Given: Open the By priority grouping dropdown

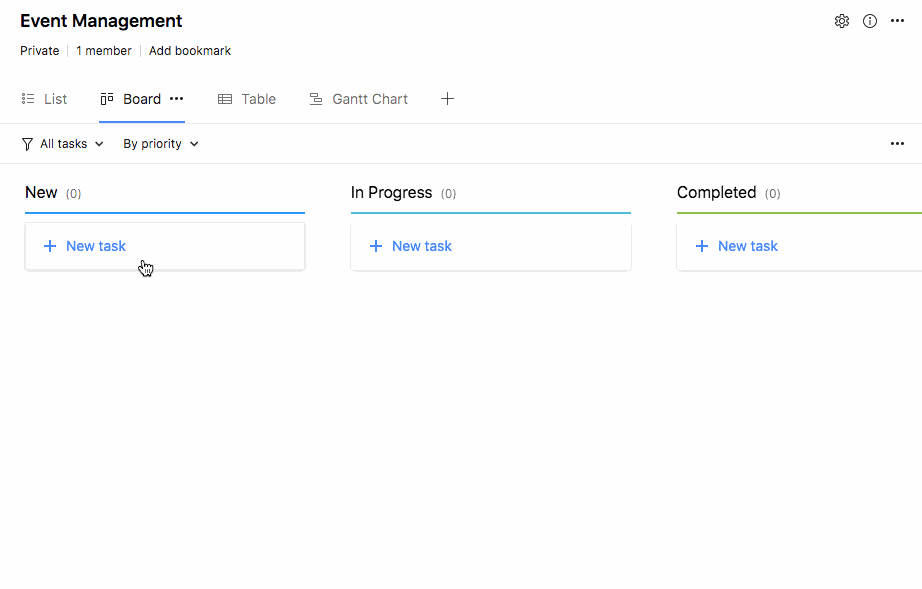Looking at the screenshot, I should coord(161,144).
